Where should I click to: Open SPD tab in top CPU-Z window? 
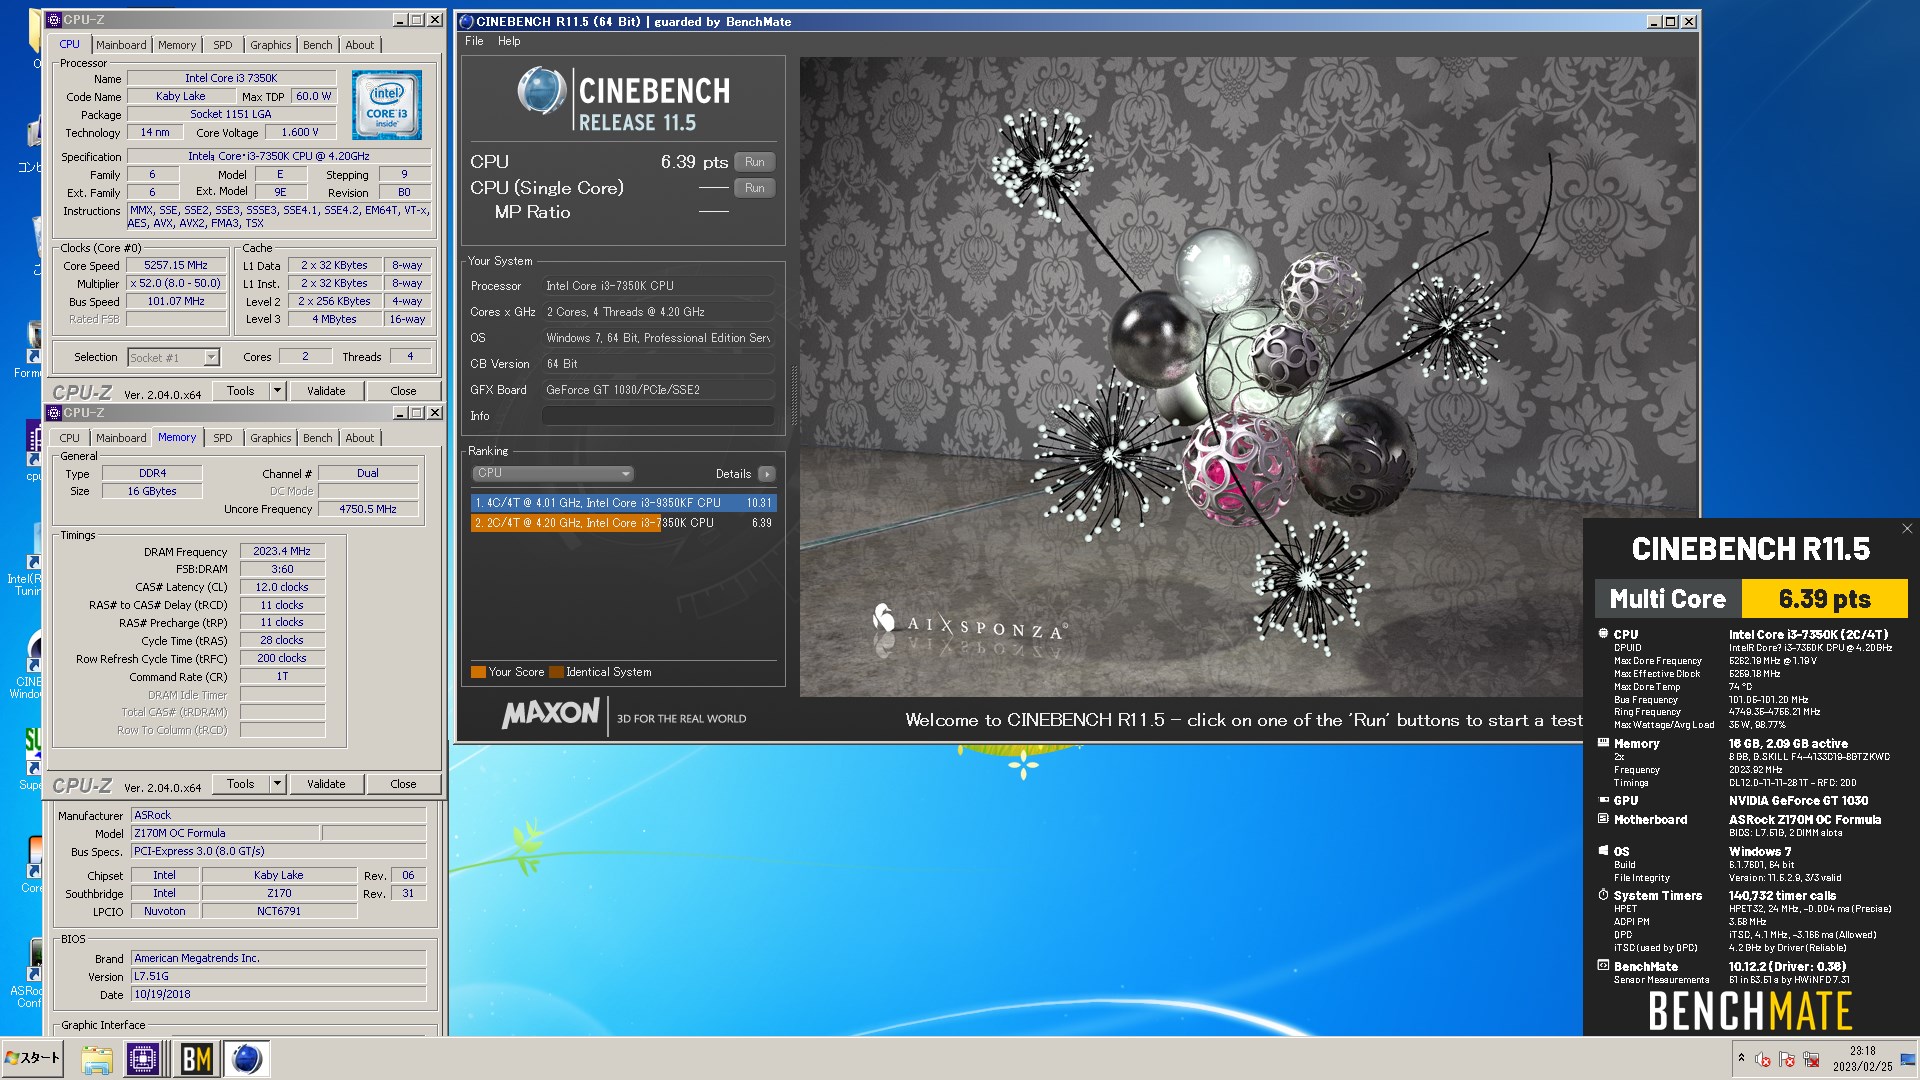click(x=223, y=45)
